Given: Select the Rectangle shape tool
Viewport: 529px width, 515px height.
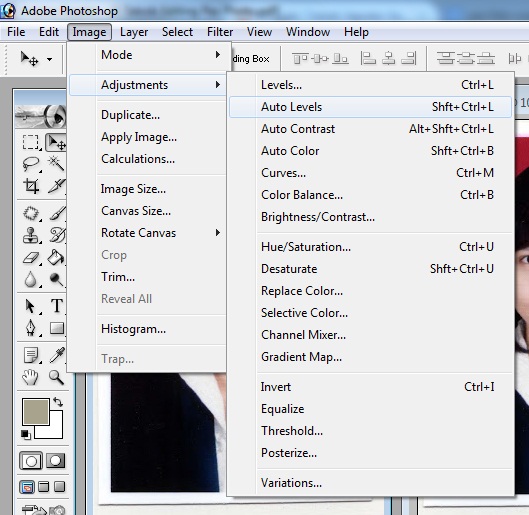Looking at the screenshot, I should [57, 328].
